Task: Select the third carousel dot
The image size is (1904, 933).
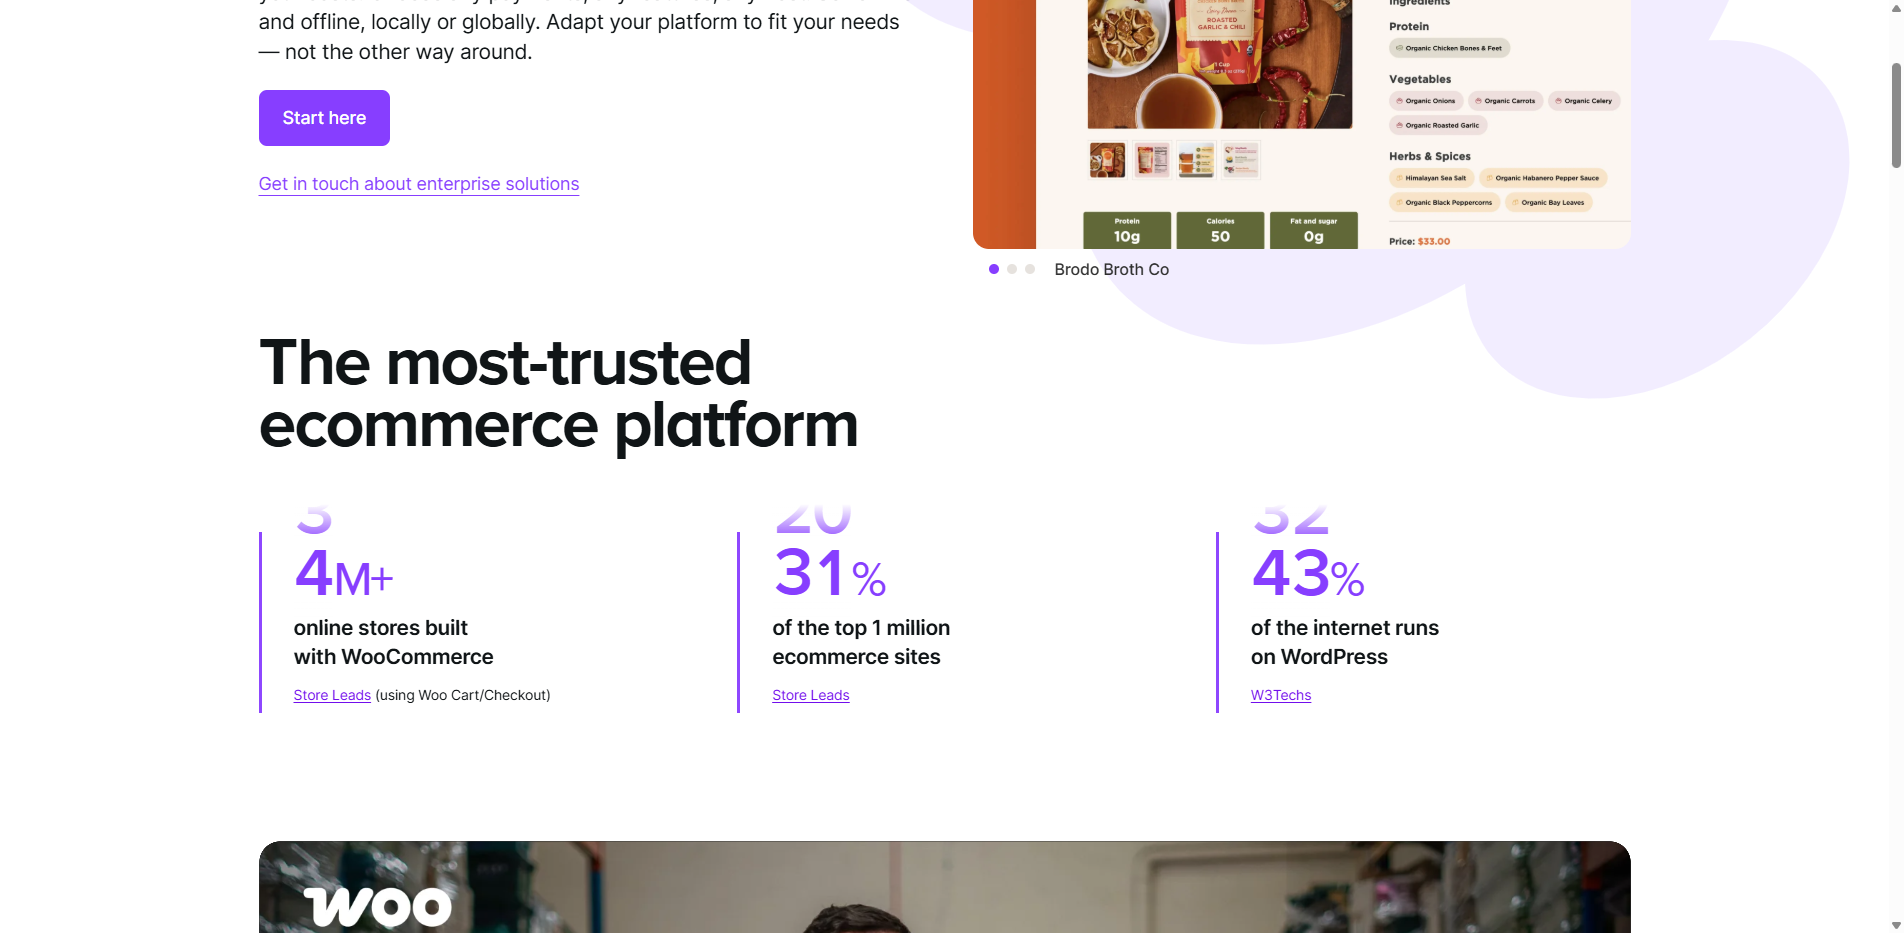Action: [1028, 269]
